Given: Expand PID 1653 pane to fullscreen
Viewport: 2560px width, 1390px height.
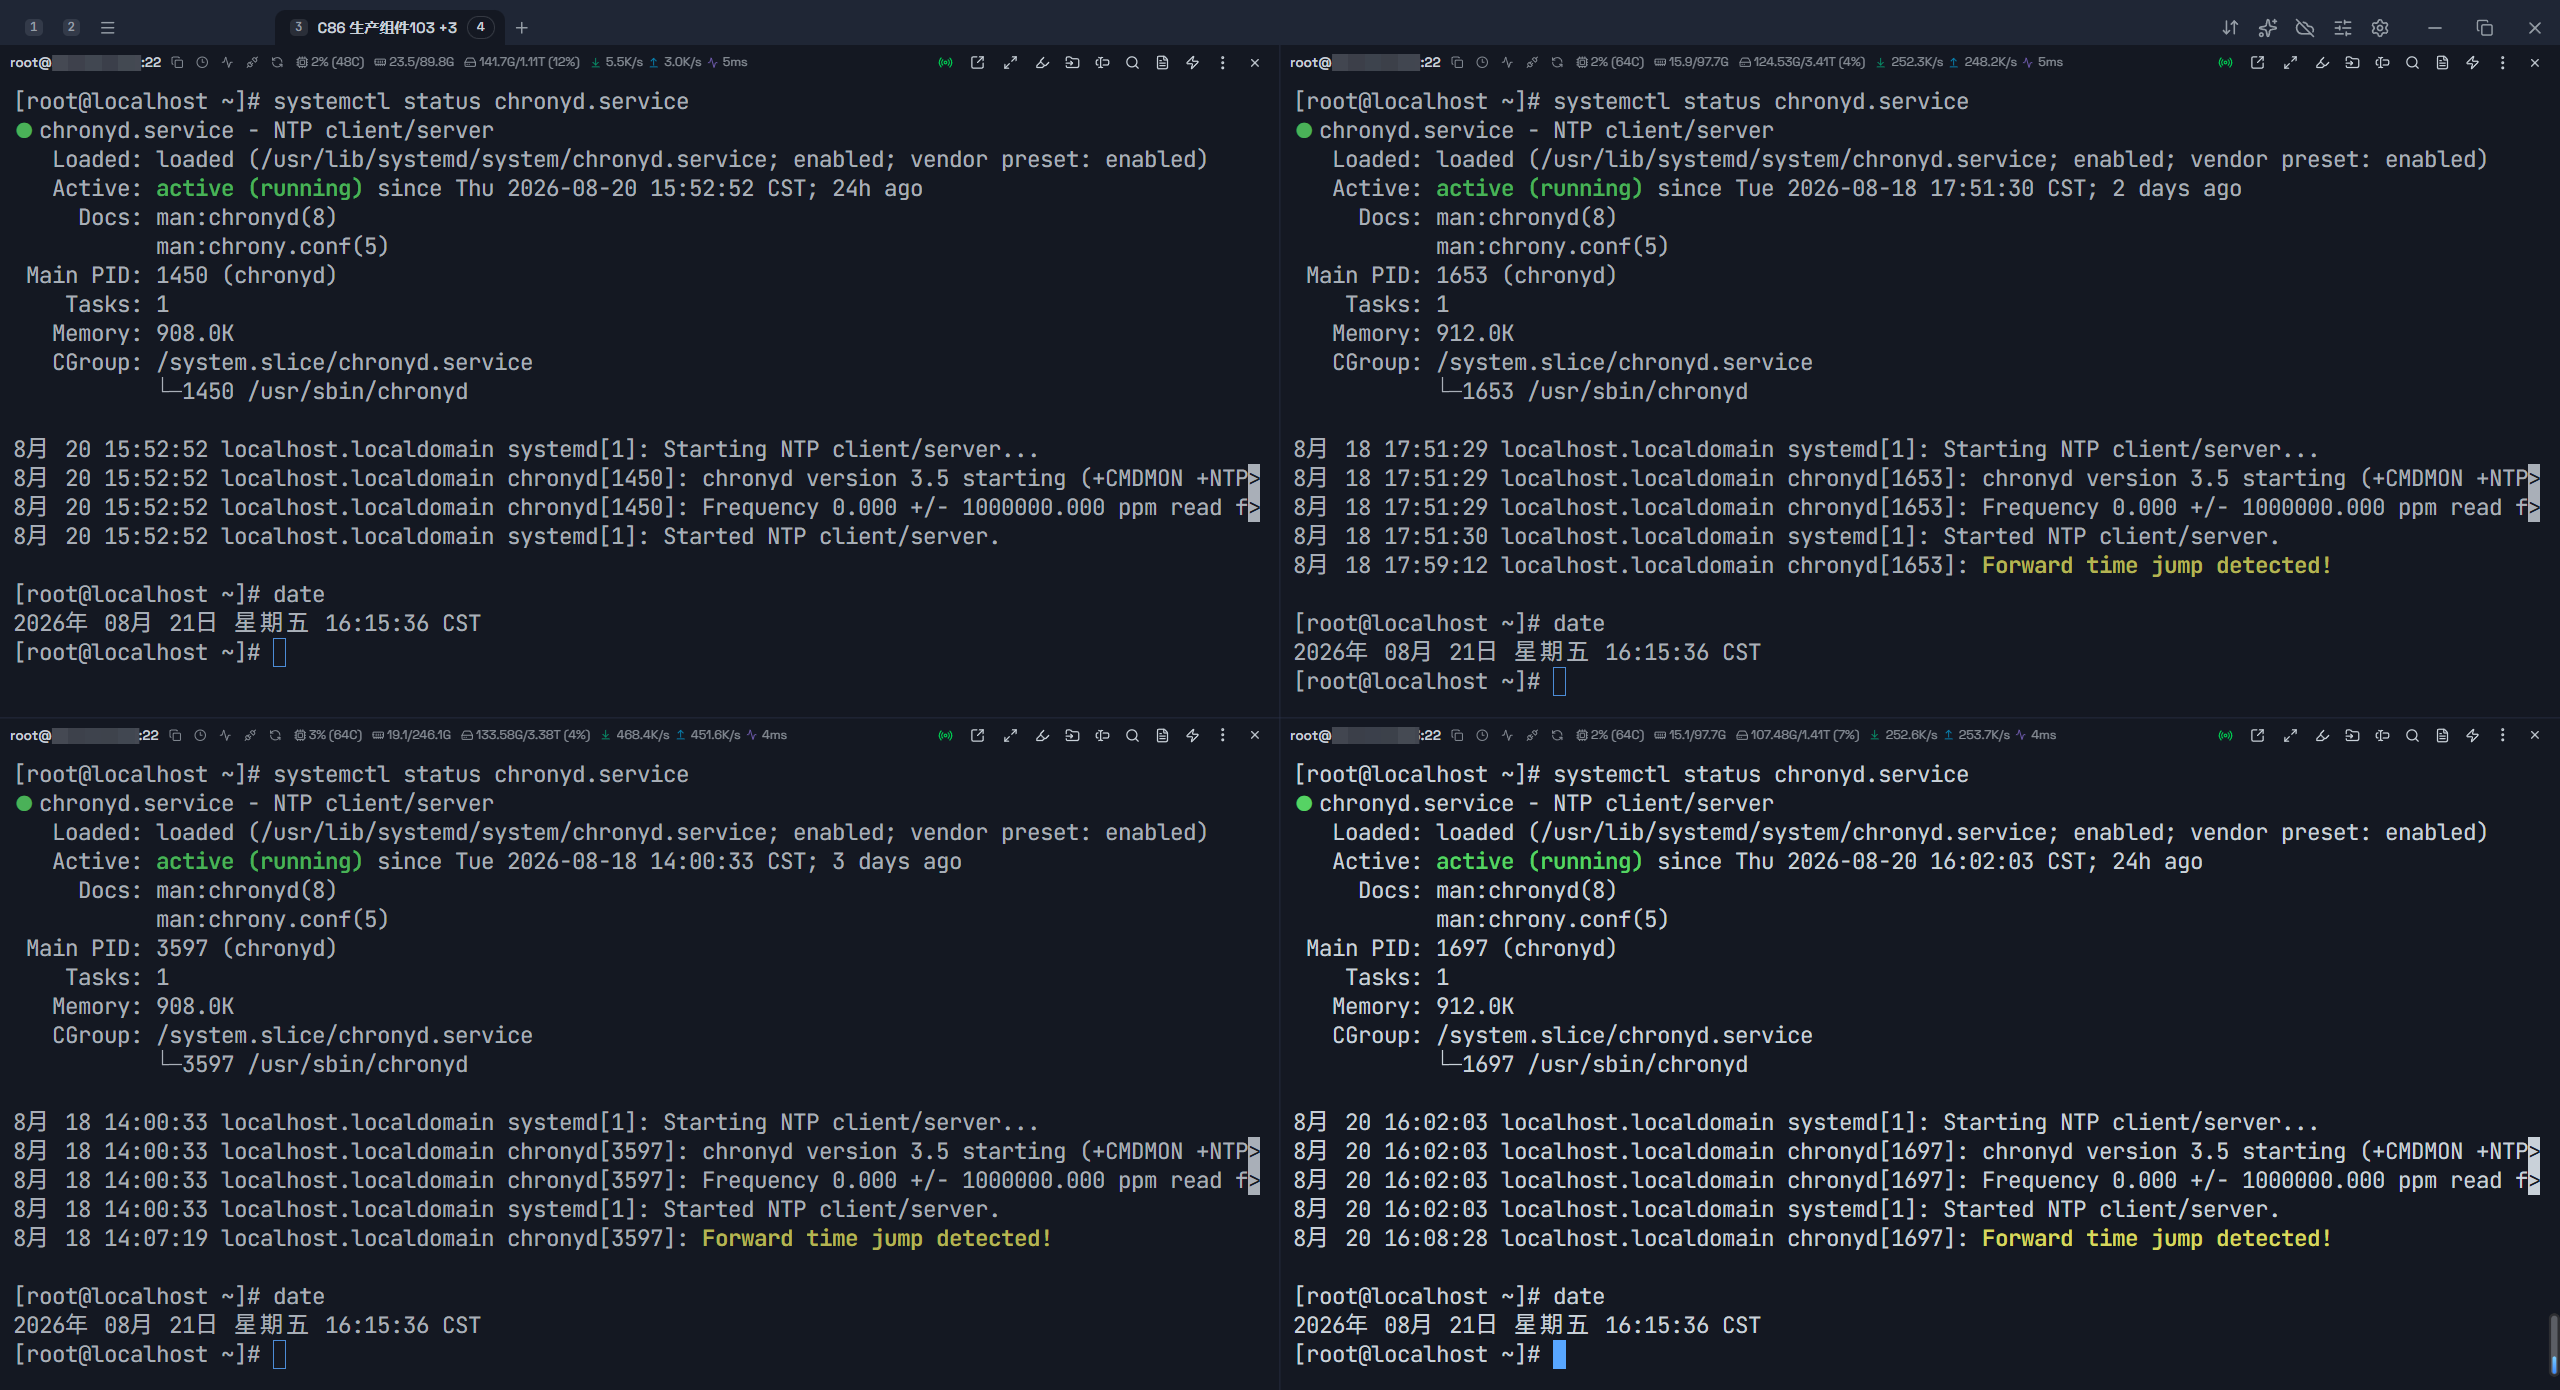Looking at the screenshot, I should coord(2291,62).
